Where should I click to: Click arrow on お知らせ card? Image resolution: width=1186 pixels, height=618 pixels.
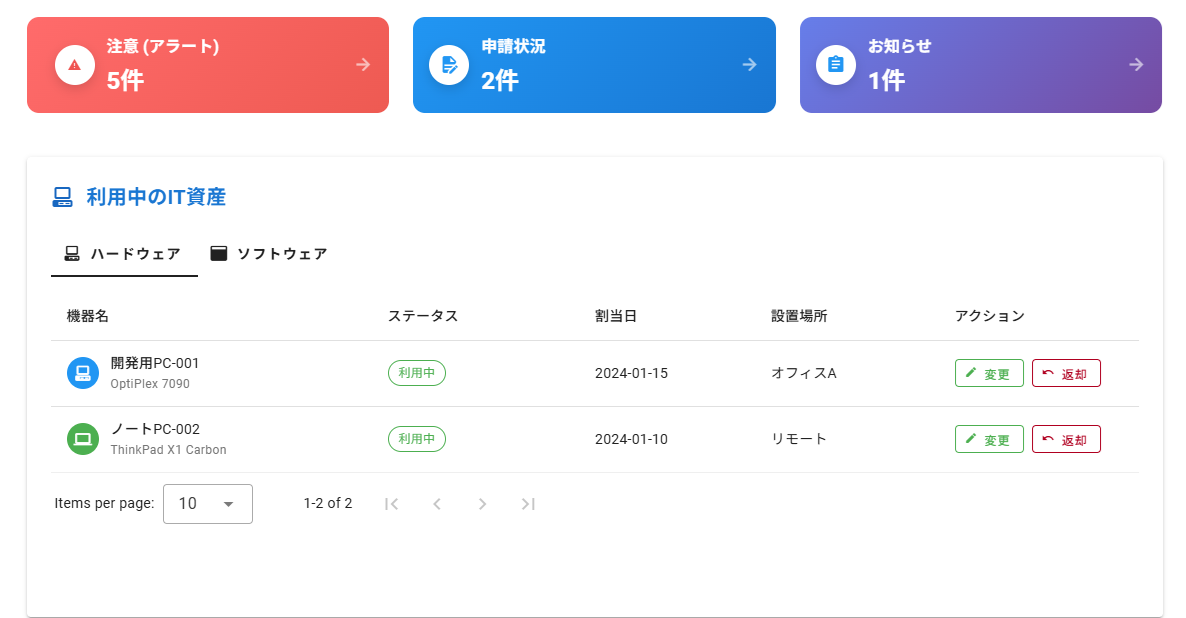[1136, 65]
